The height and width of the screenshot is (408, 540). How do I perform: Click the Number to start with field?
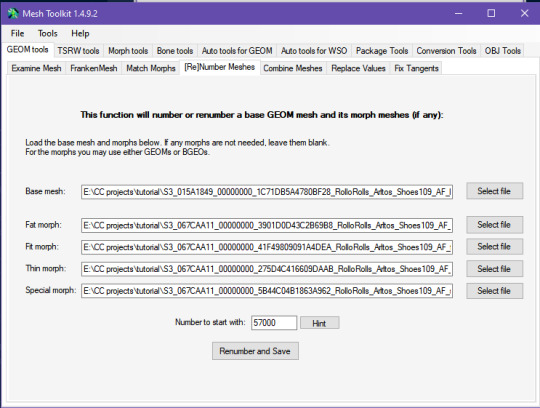(x=274, y=323)
